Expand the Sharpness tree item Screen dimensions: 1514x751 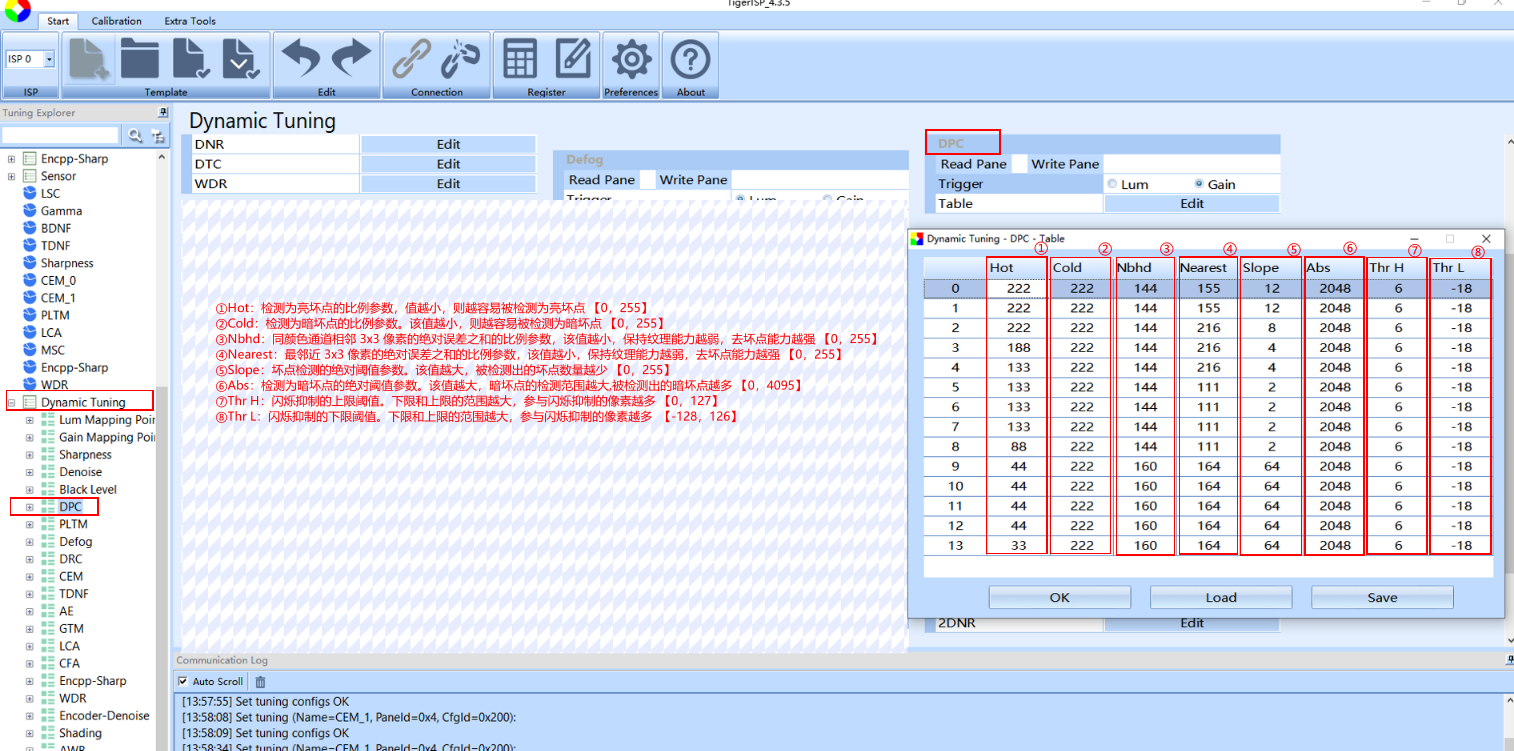point(30,455)
